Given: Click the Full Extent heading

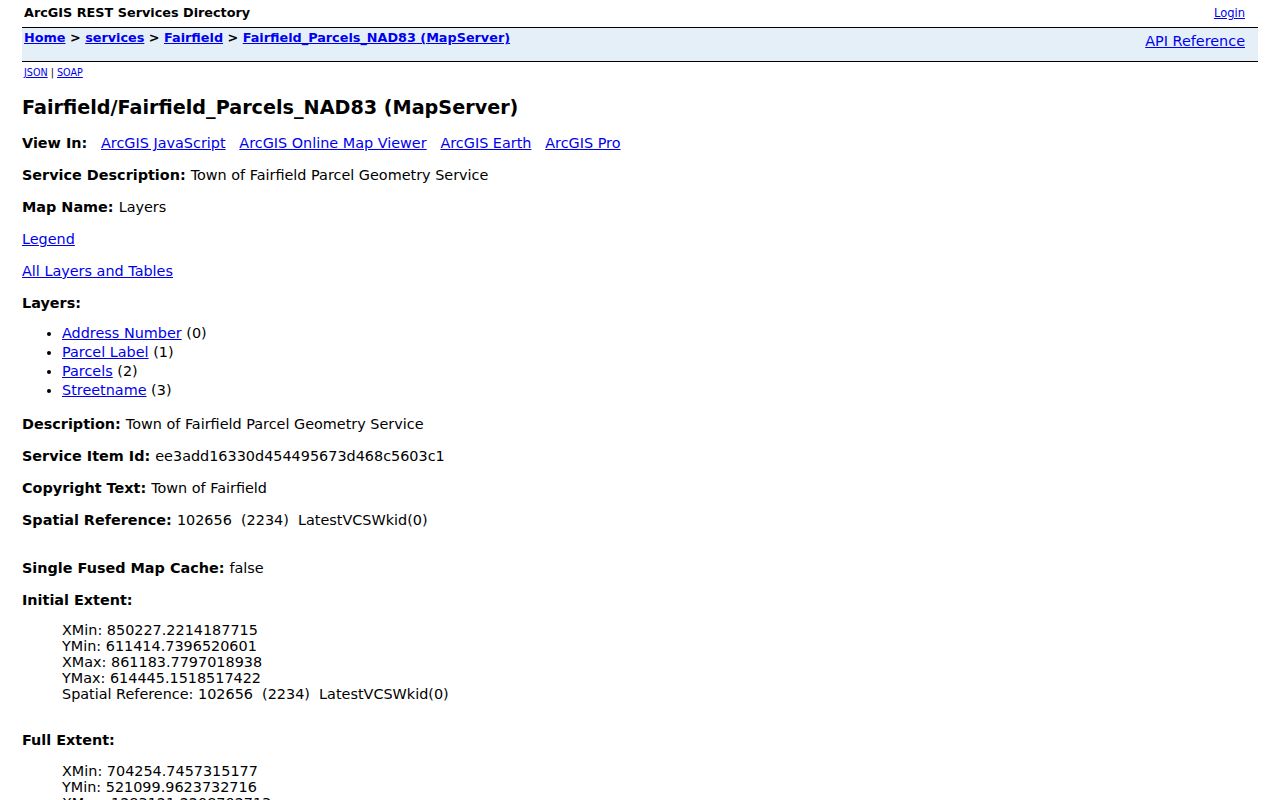Looking at the screenshot, I should (x=68, y=740).
